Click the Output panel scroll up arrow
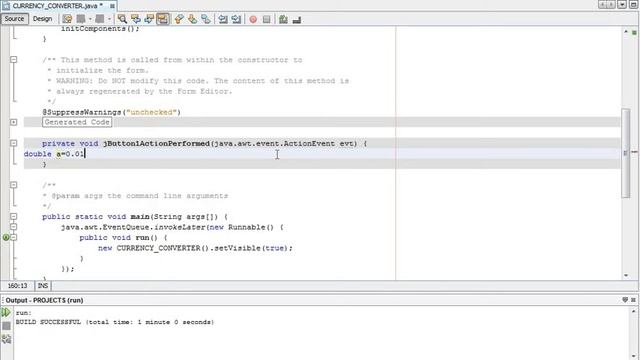 633,311
